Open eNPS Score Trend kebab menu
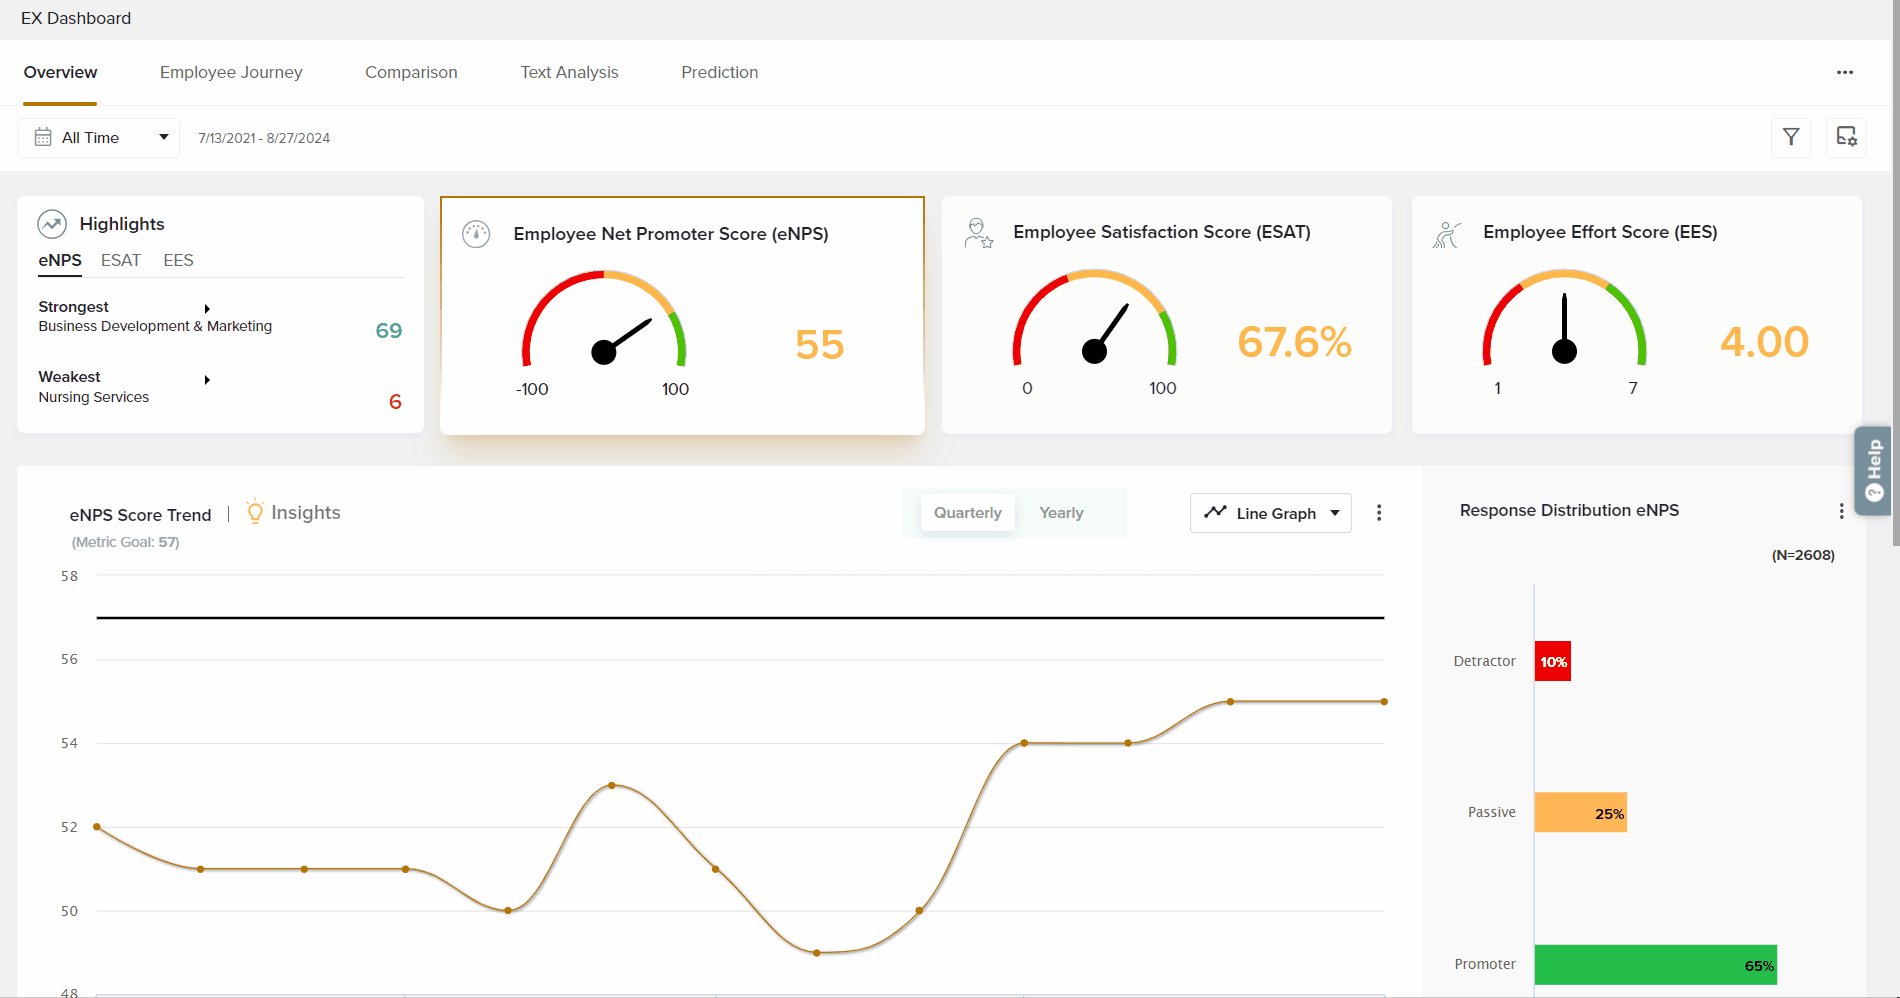Image resolution: width=1900 pixels, height=998 pixels. (x=1379, y=513)
